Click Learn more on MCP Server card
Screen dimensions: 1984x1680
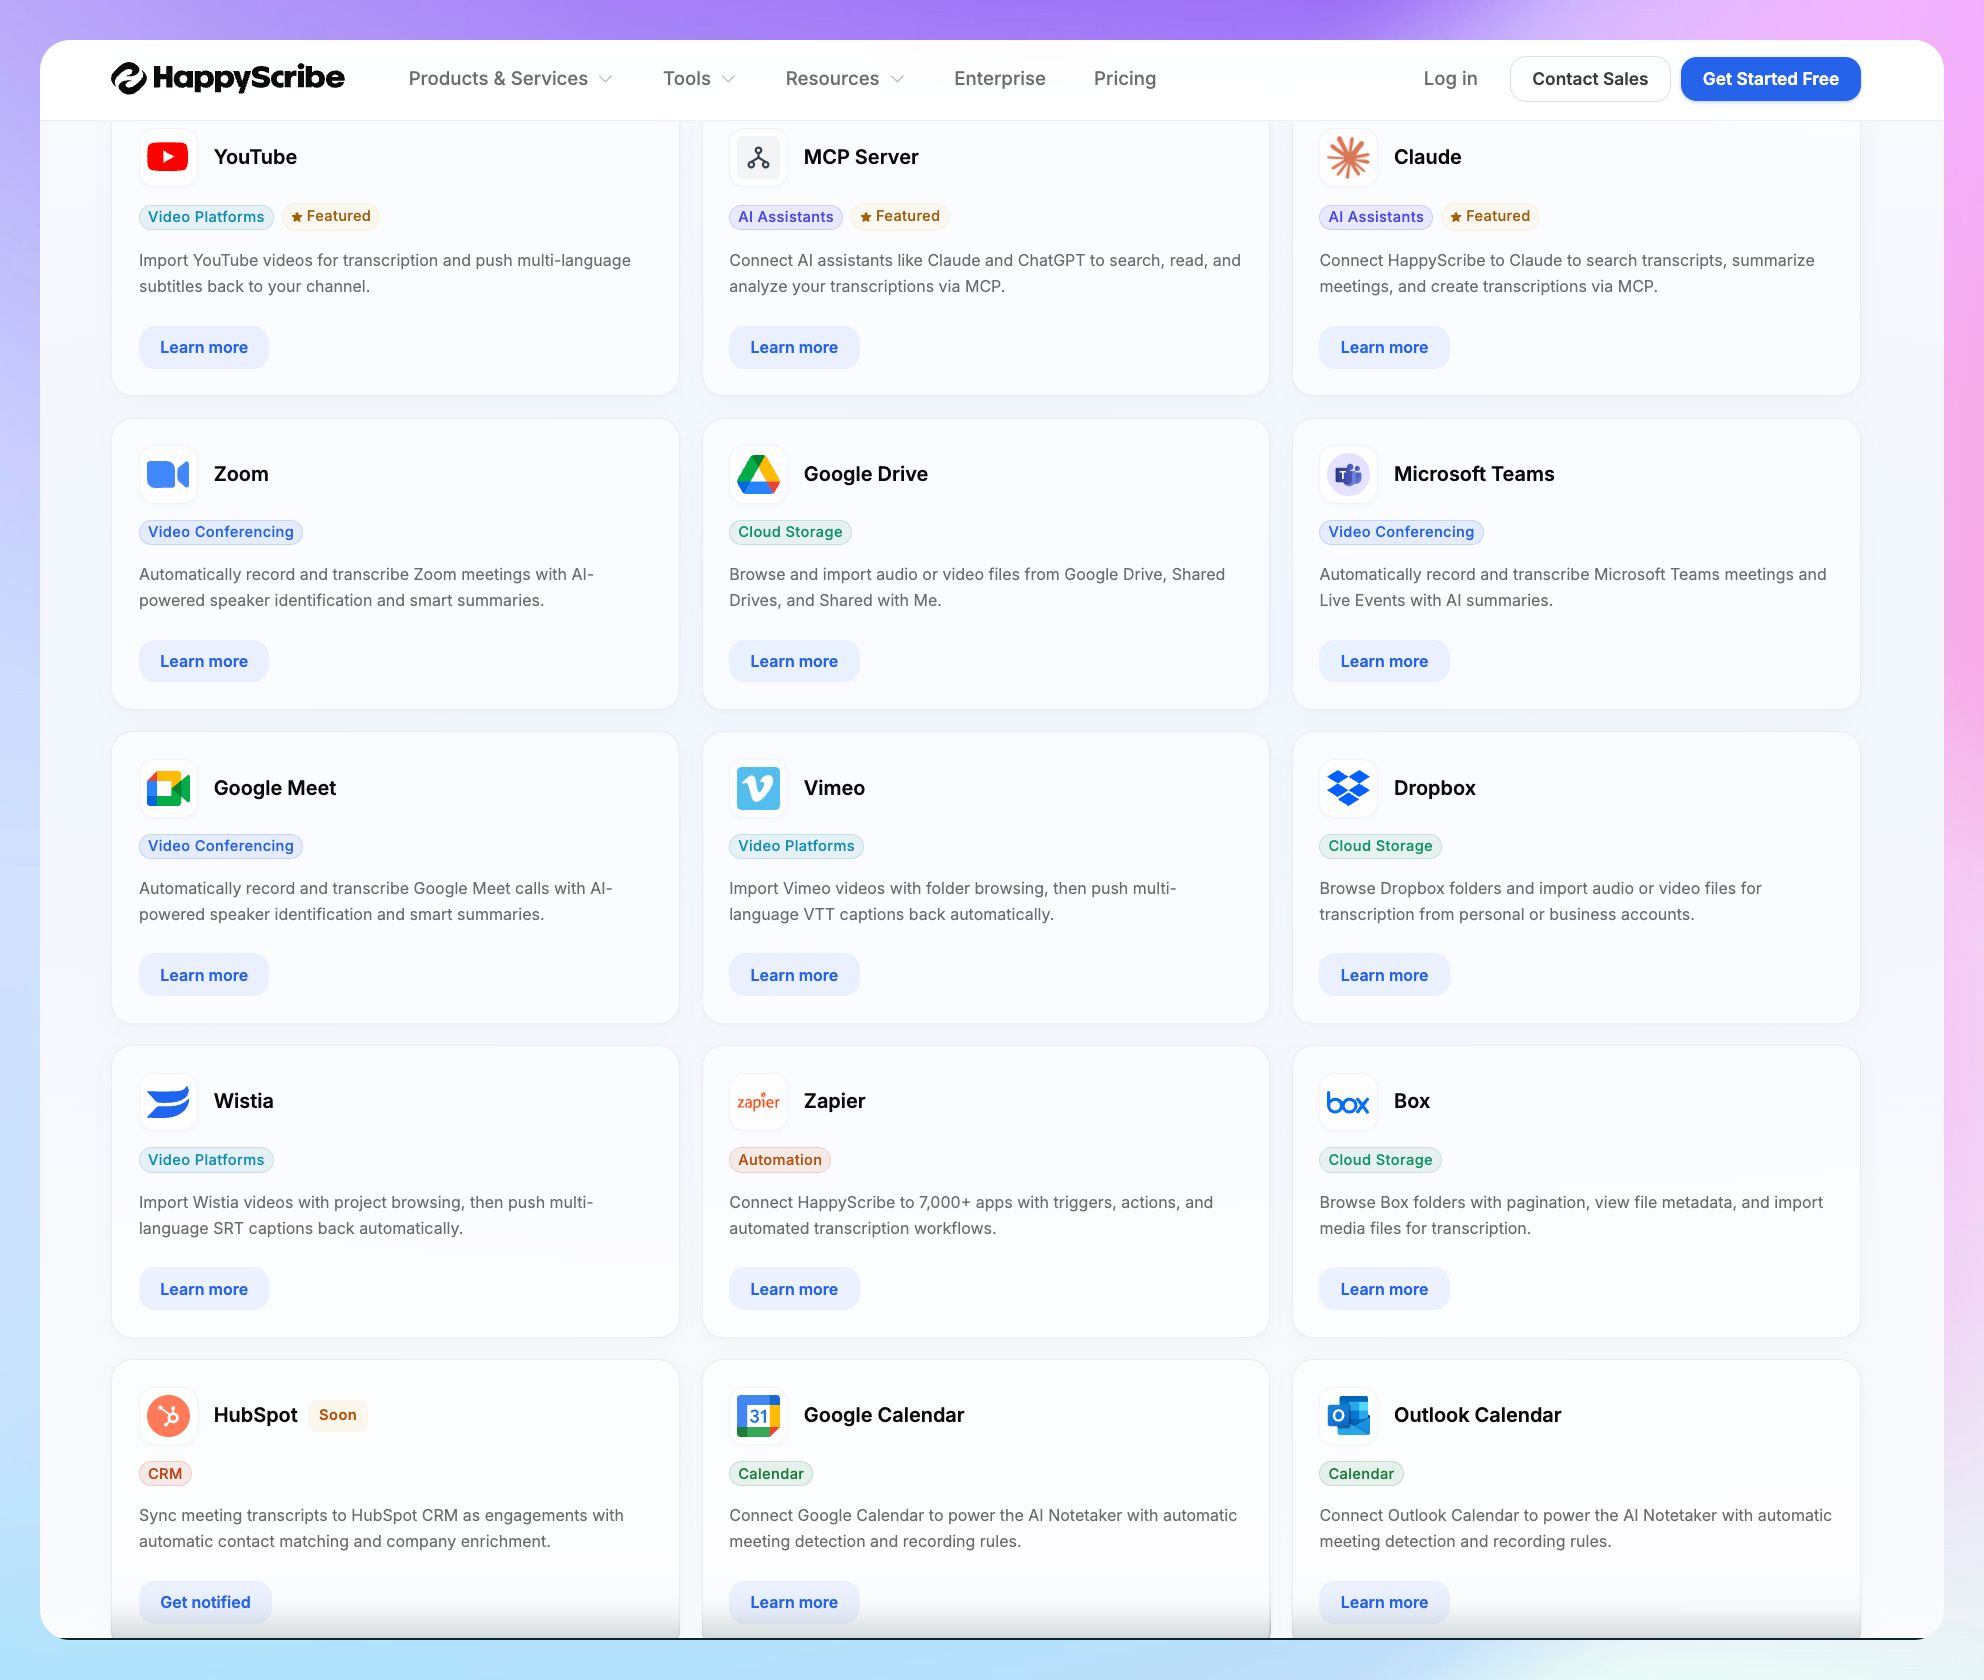[794, 347]
